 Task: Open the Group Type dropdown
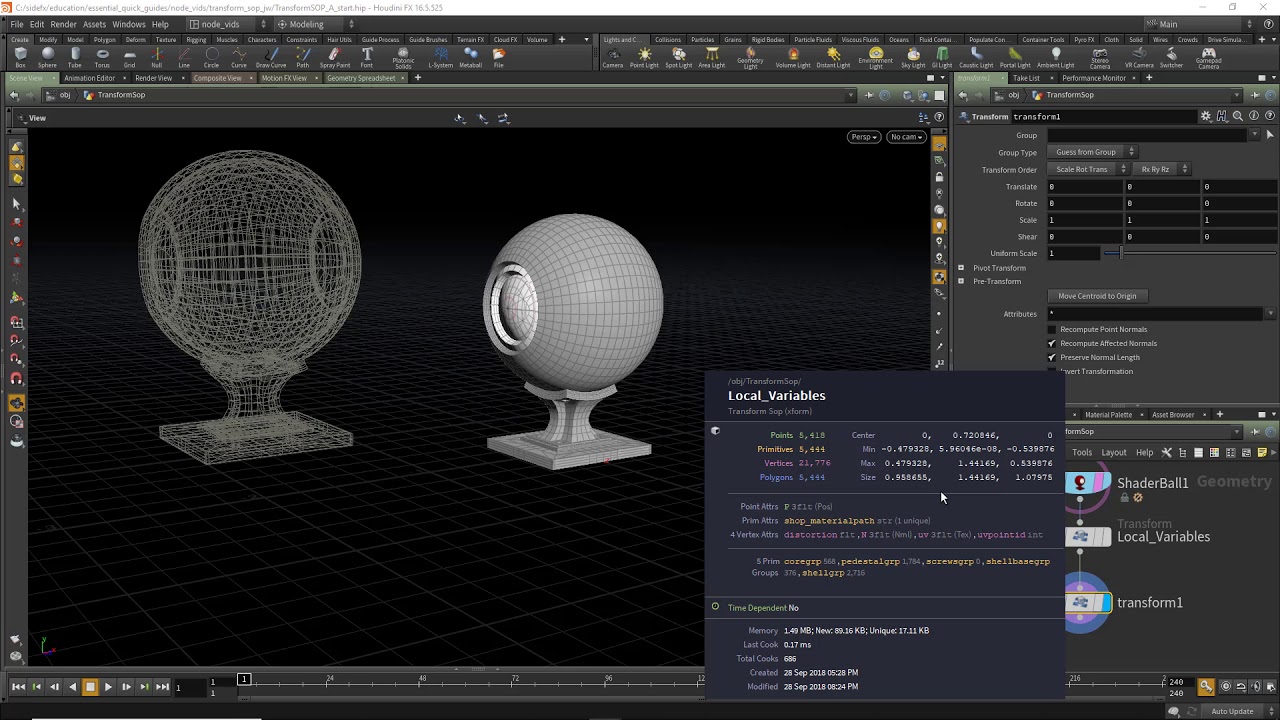tap(1093, 152)
